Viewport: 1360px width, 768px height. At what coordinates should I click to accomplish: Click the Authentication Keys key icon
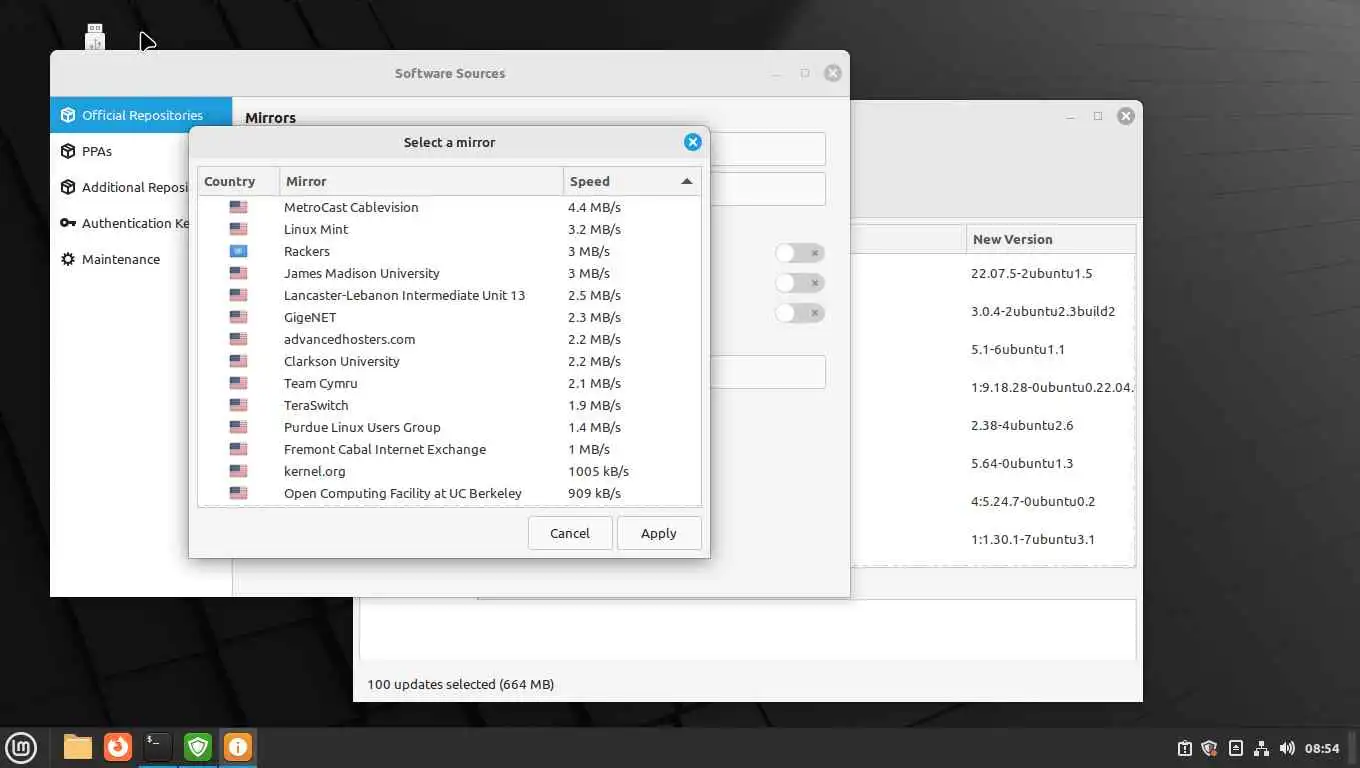[x=68, y=223]
